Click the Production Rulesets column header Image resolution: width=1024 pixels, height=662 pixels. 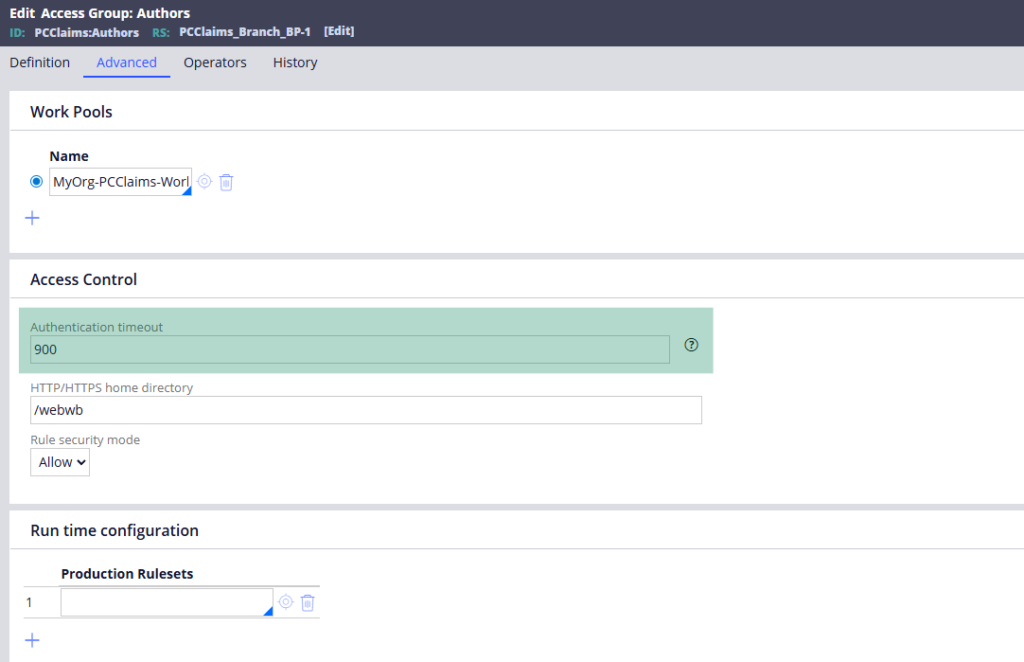click(127, 574)
